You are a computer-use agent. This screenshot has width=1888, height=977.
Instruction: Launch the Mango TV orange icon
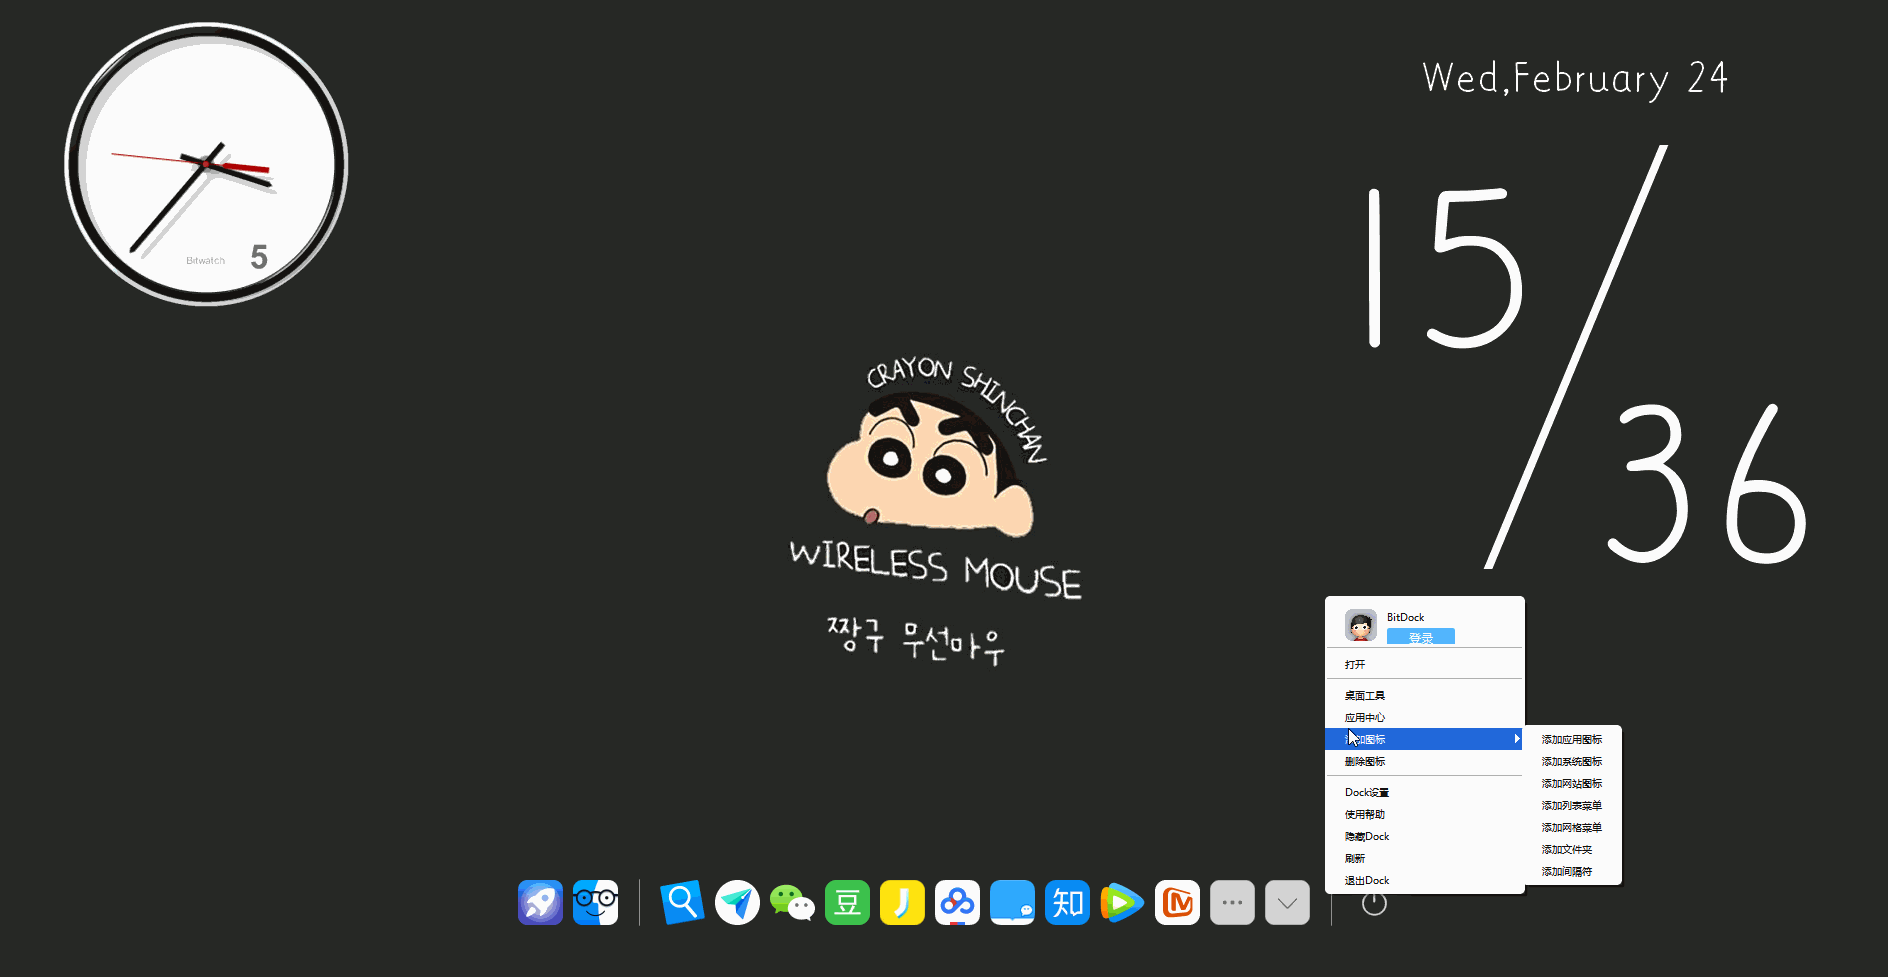1177,903
